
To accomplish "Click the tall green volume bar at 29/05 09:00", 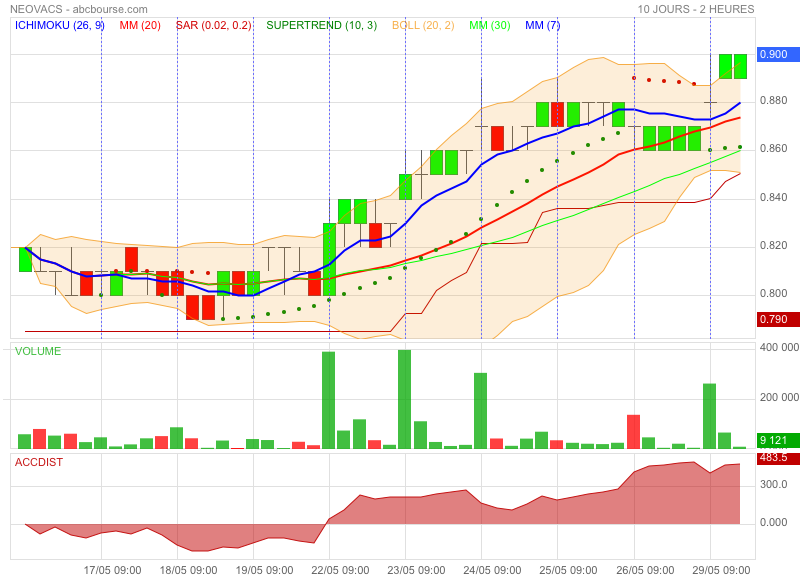I will coord(710,416).
